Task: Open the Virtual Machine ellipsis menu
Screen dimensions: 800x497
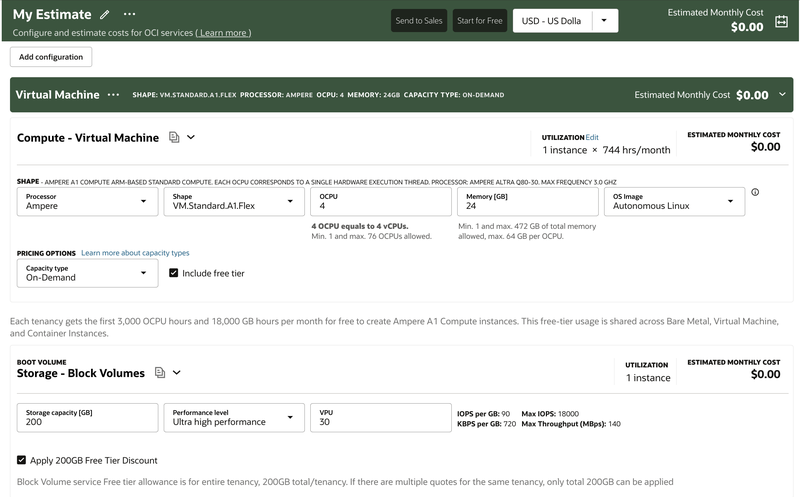Action: pos(113,94)
